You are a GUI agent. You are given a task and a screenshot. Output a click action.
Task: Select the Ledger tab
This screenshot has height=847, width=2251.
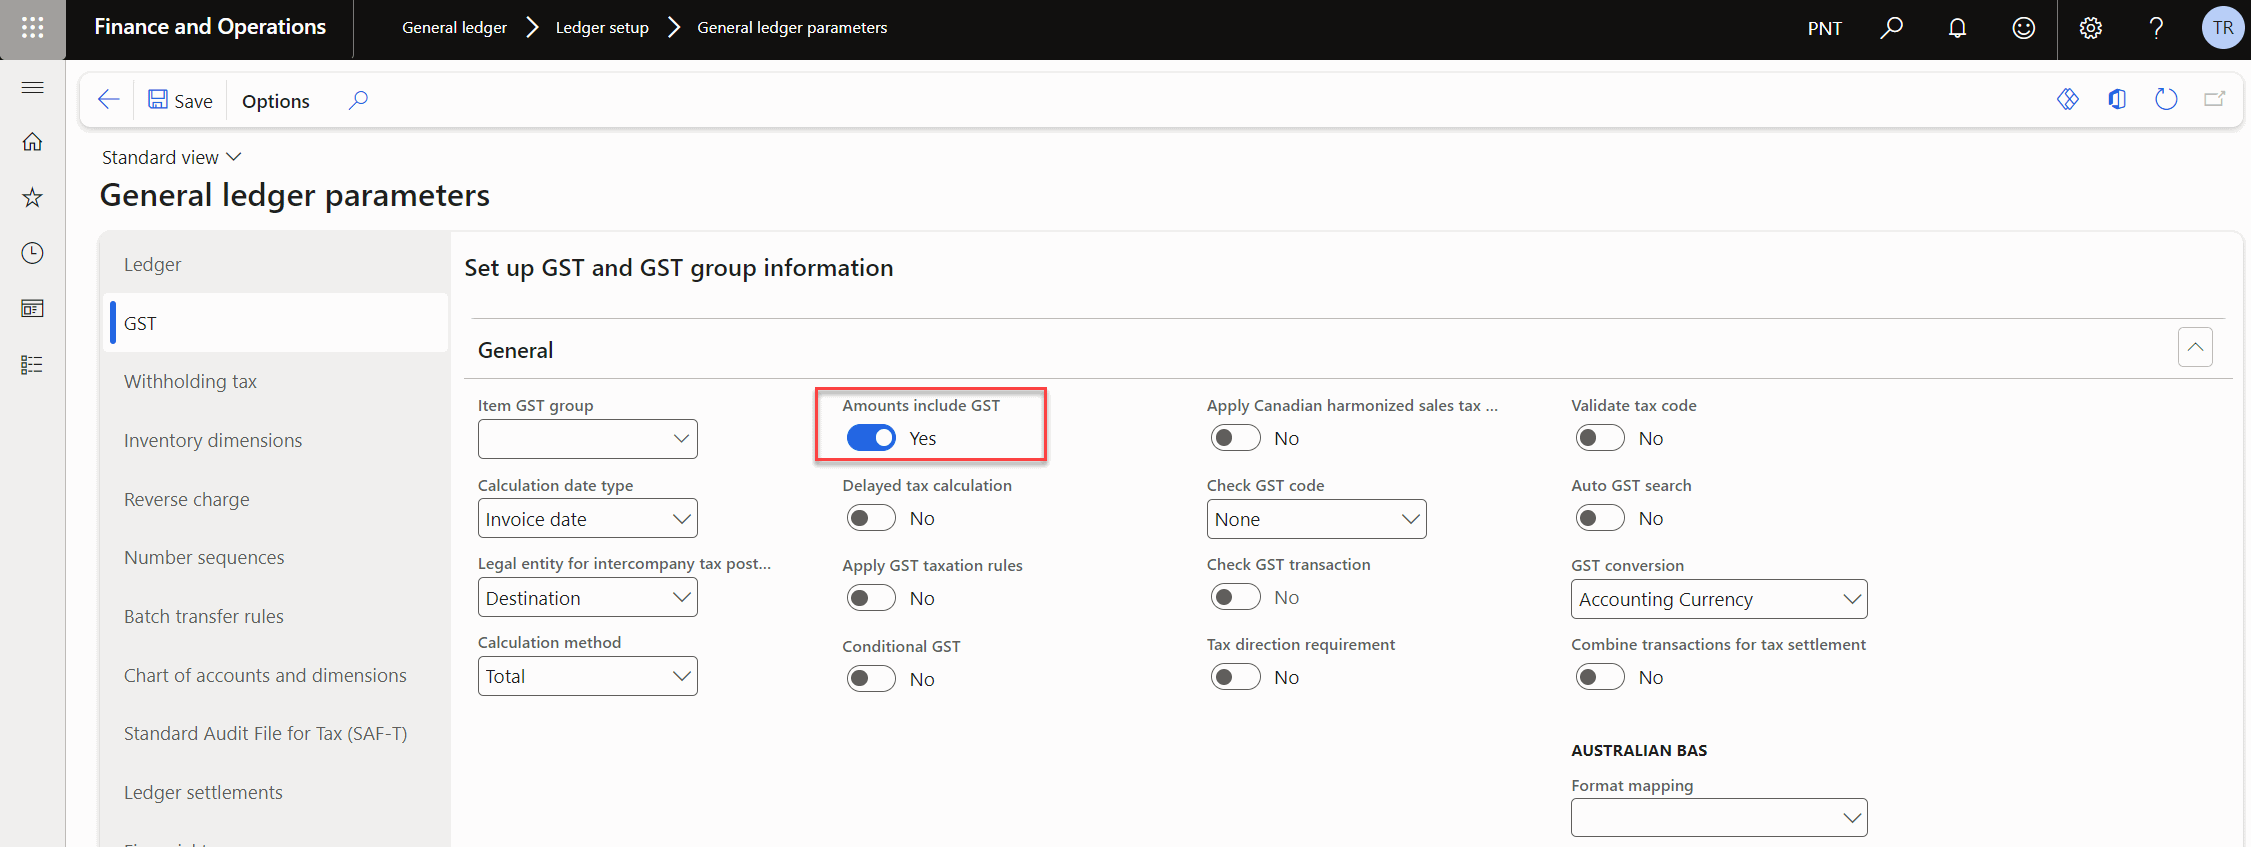[276, 264]
